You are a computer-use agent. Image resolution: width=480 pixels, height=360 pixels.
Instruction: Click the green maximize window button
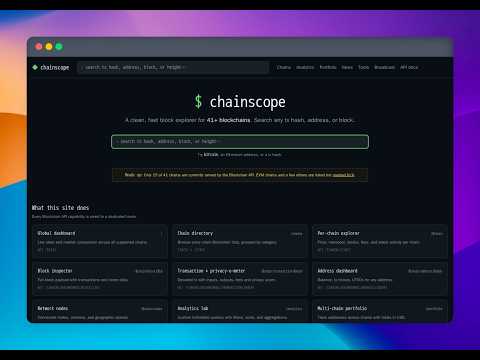pos(59,46)
